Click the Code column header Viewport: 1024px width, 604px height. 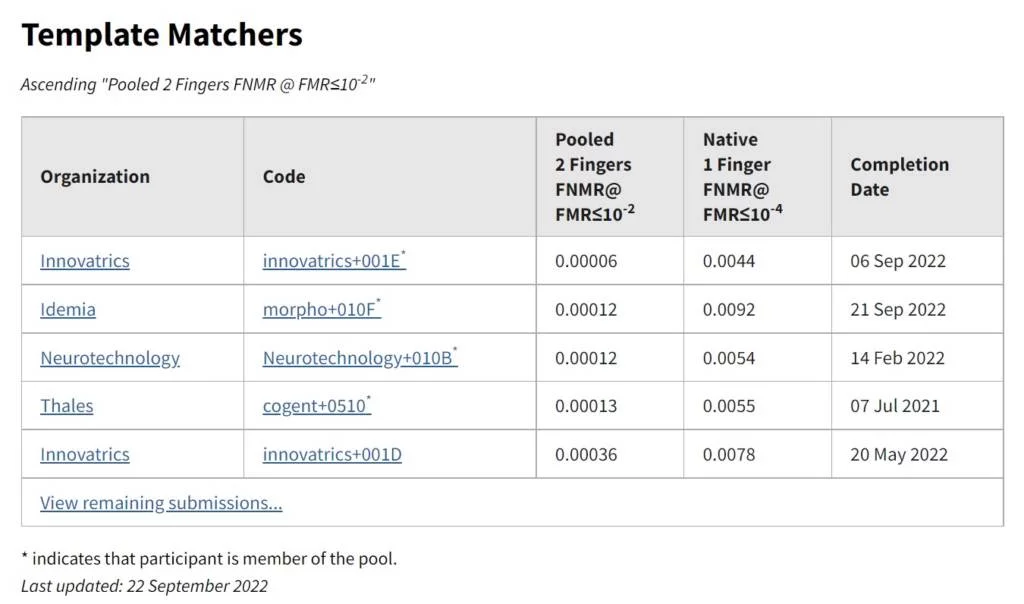(284, 176)
